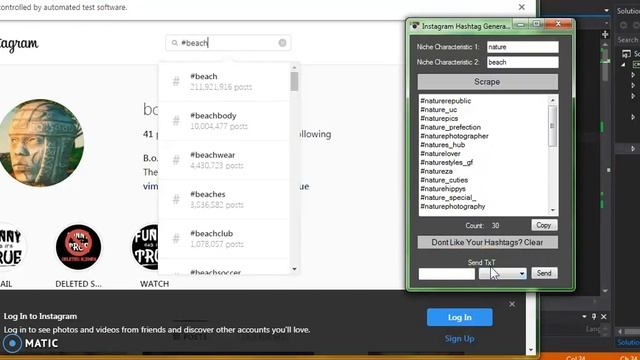Screen dimensions: 640x360
Task: Edit the Niche Characteristic 1 field
Action: coord(522,47)
